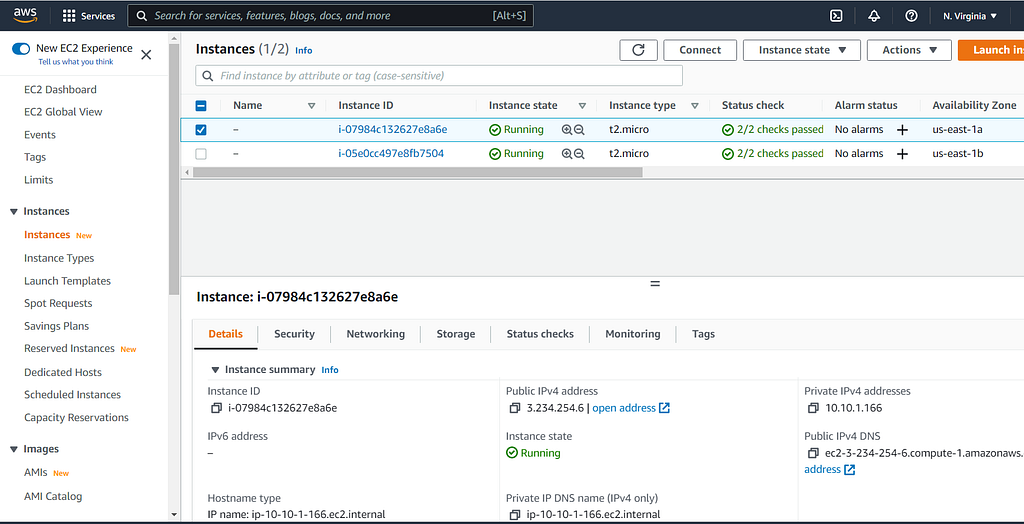Focus the Find instance filter field
1024x524 pixels.
(x=439, y=76)
